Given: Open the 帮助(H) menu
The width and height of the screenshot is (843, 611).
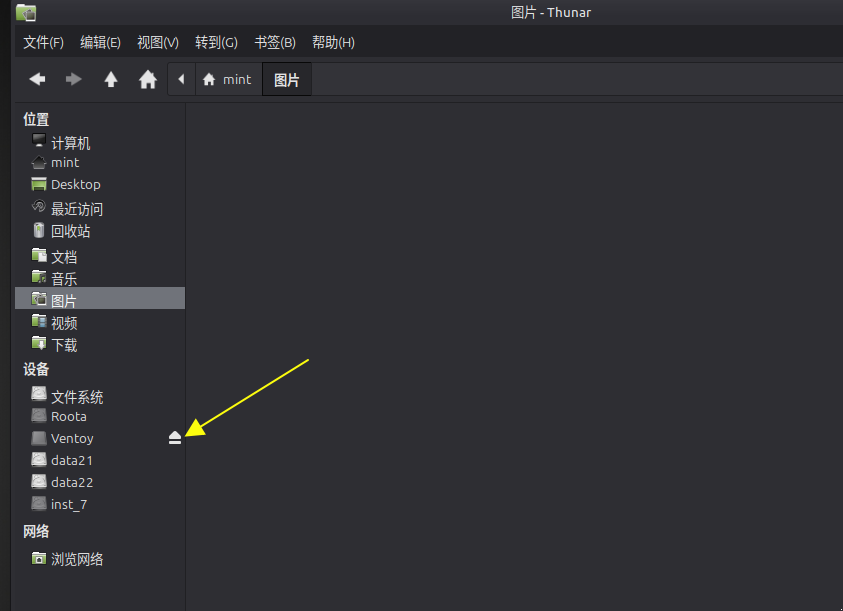Looking at the screenshot, I should tap(333, 42).
